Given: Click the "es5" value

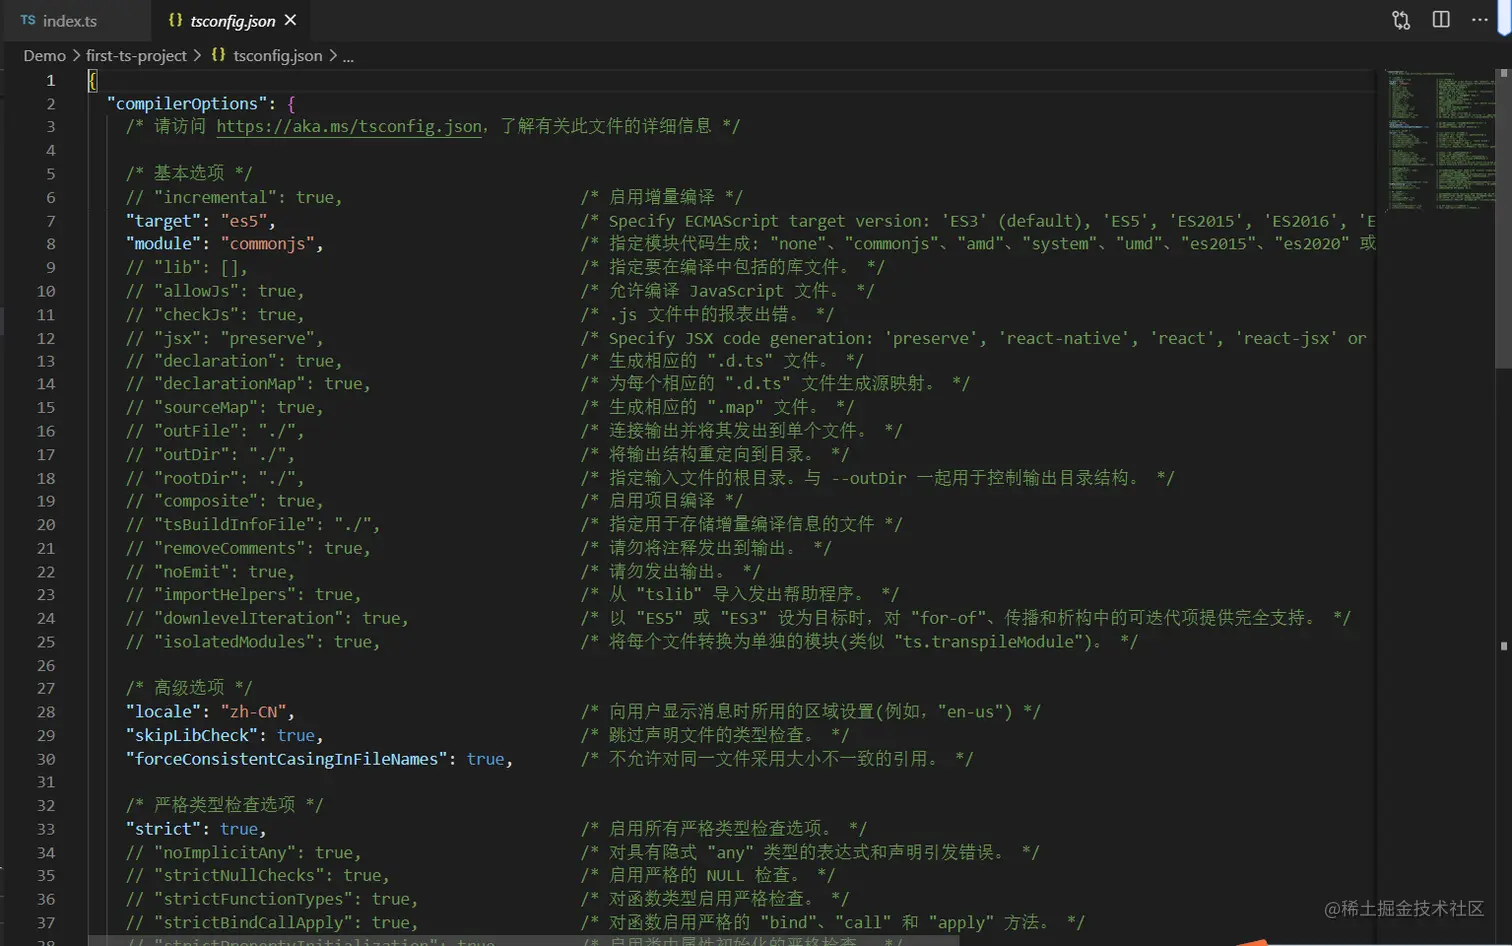Looking at the screenshot, I should pos(244,221).
